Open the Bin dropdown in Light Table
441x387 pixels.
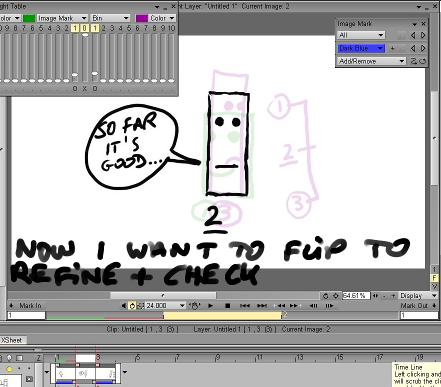[110, 18]
